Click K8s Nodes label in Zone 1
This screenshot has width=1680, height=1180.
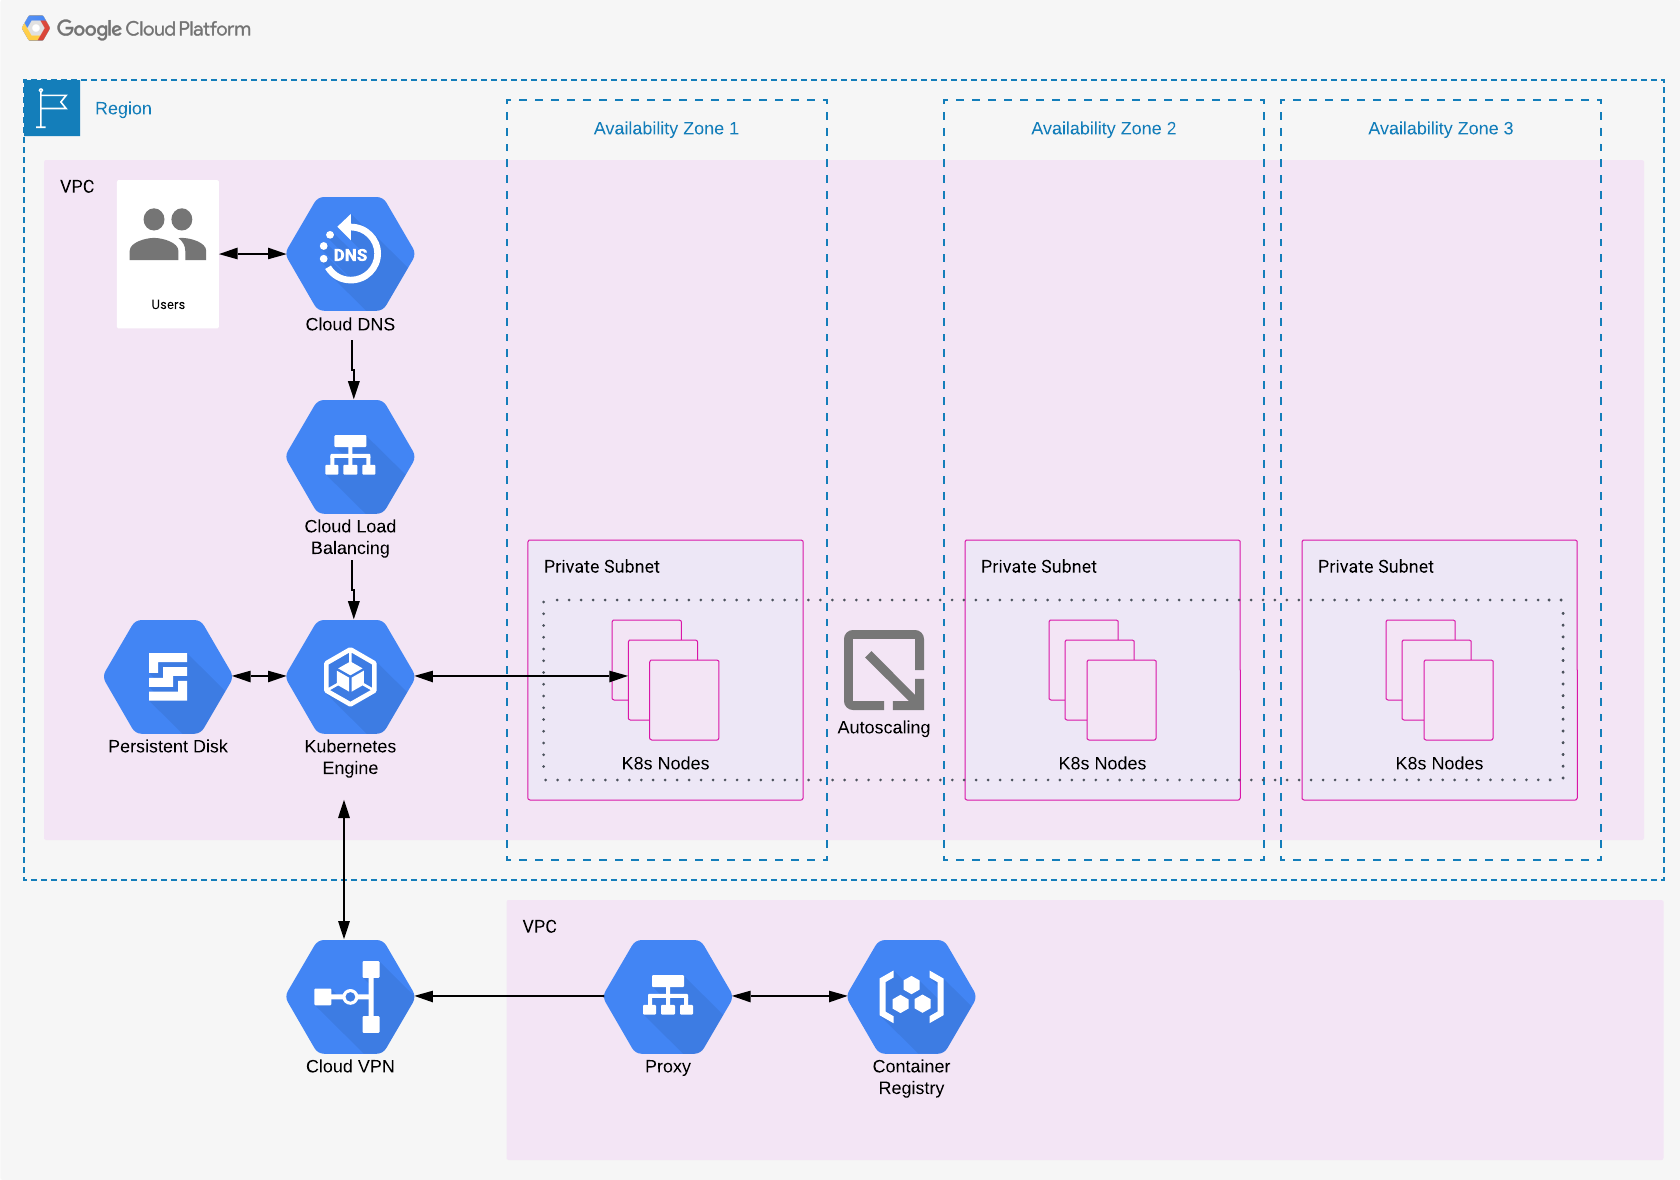pos(665,763)
